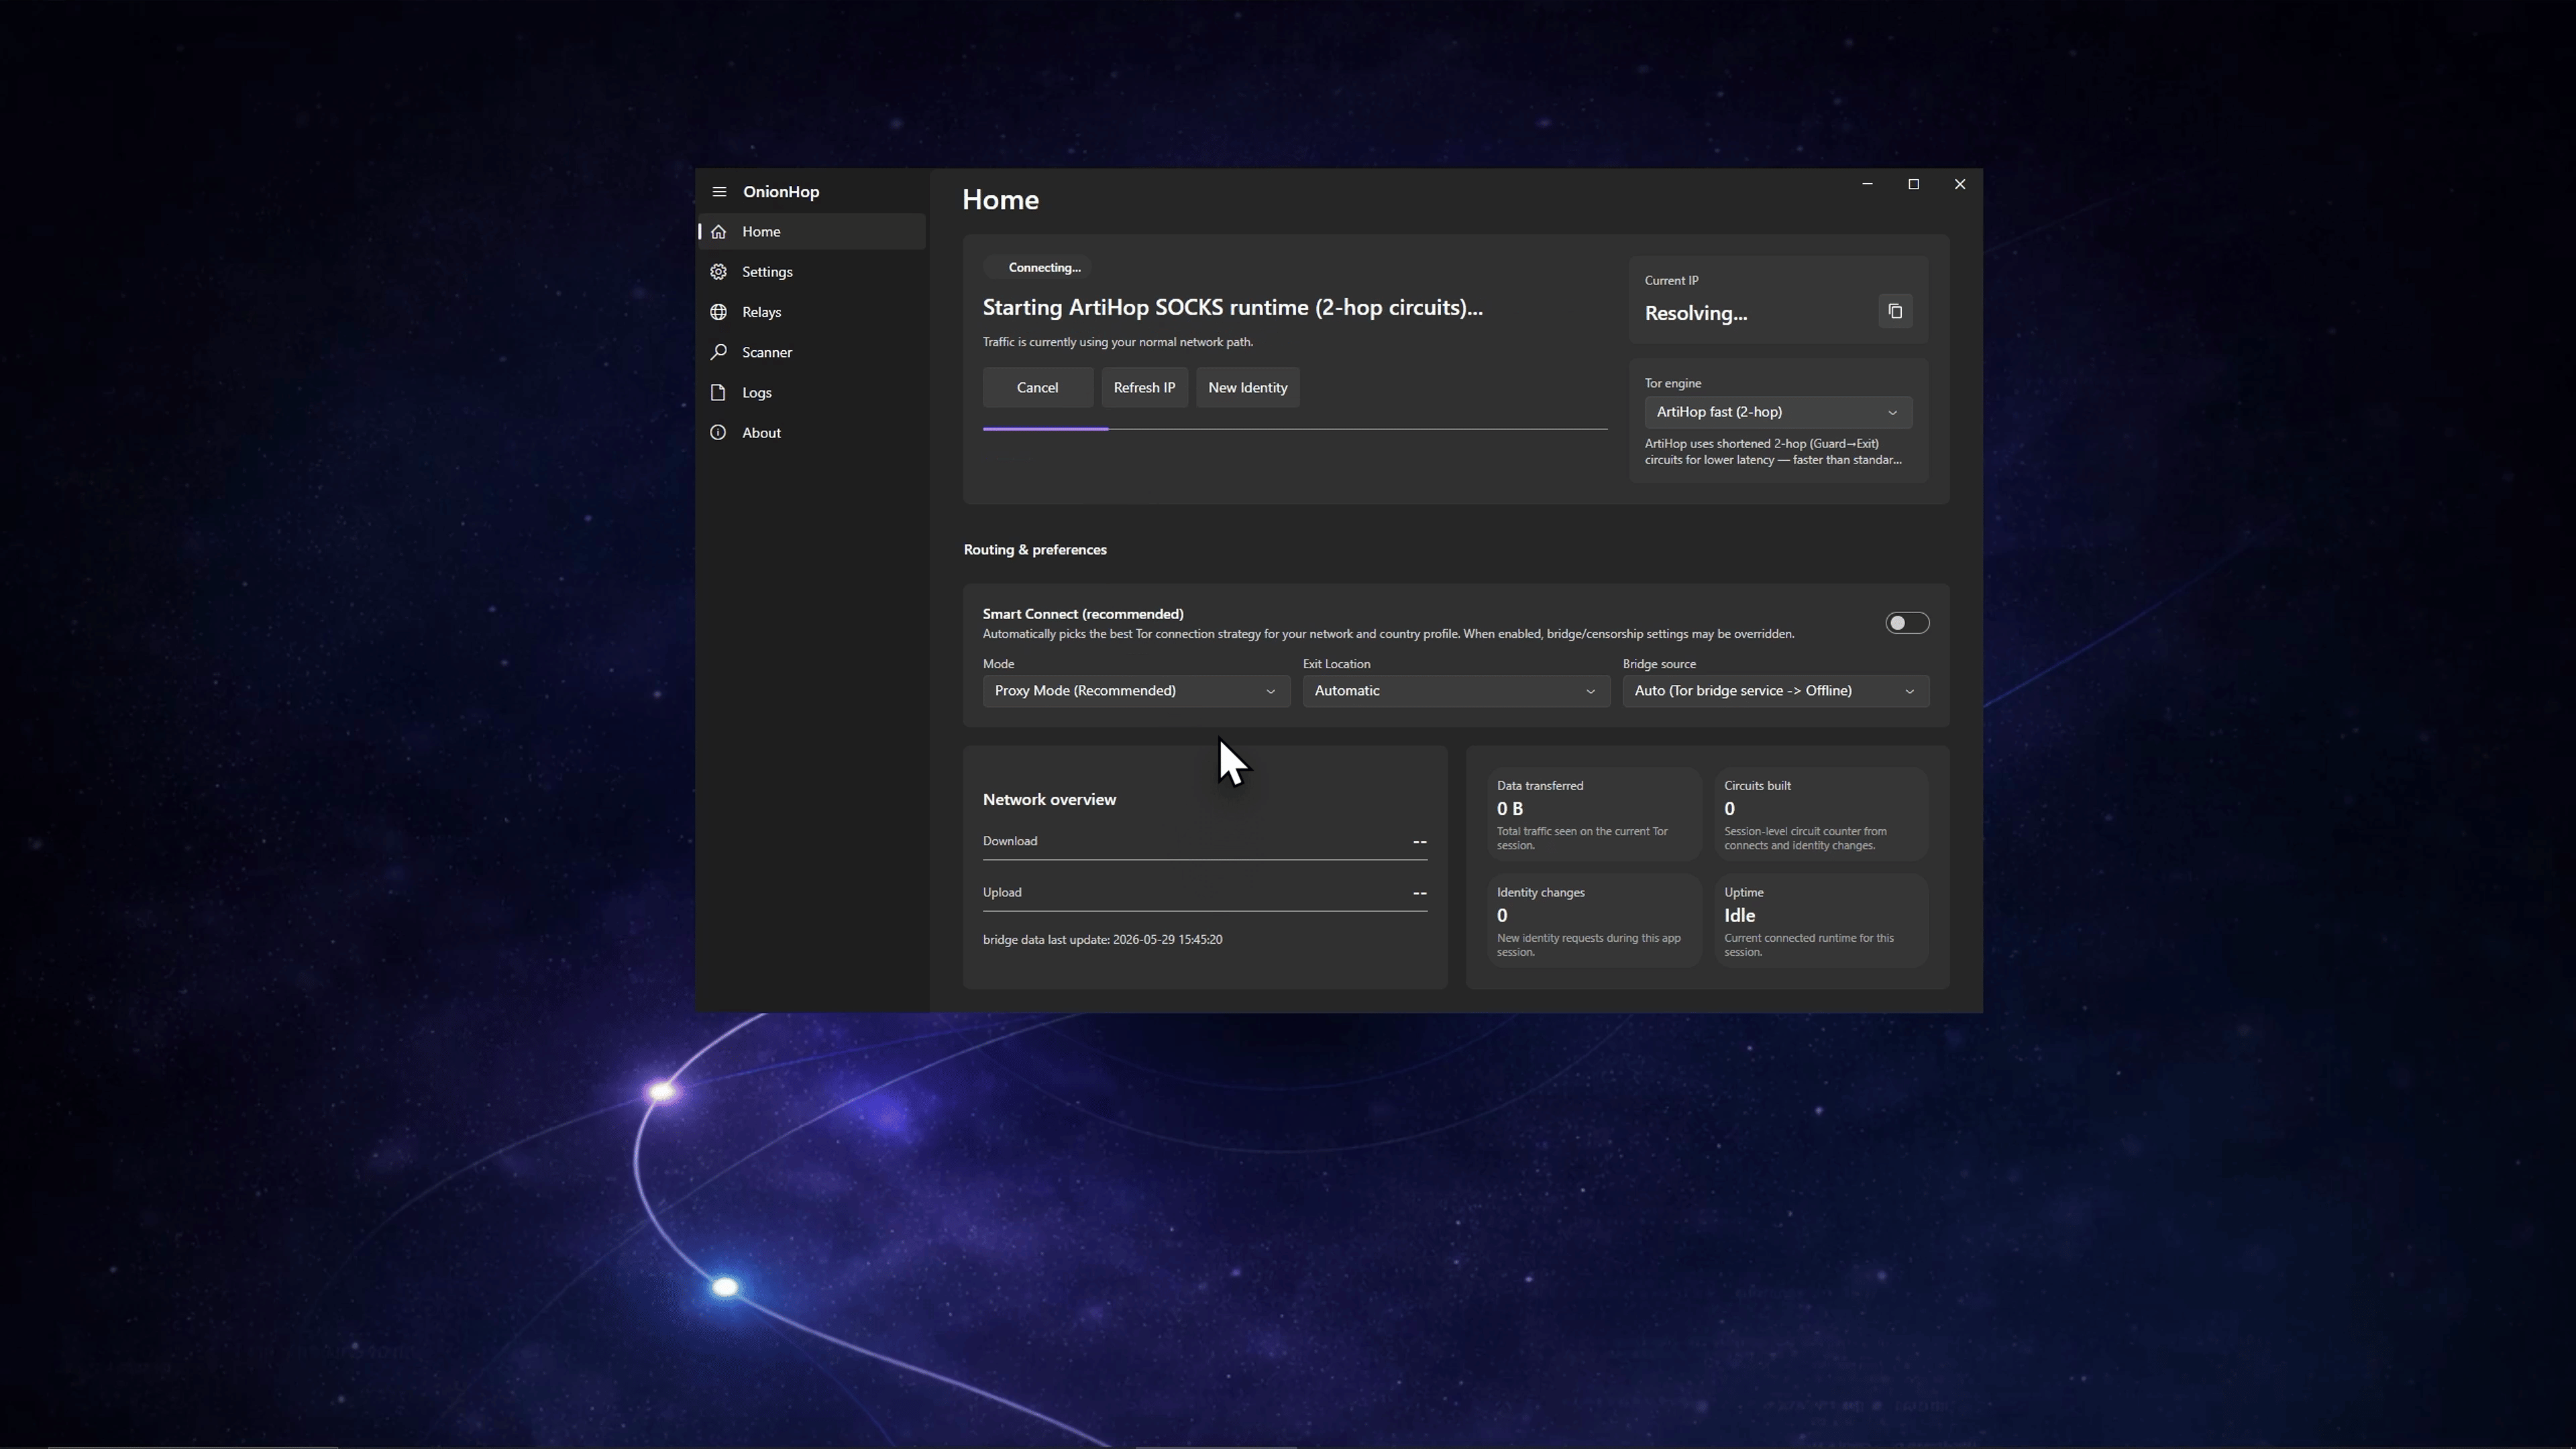Go to Settings page label
The height and width of the screenshot is (1449, 2576).
767,272
